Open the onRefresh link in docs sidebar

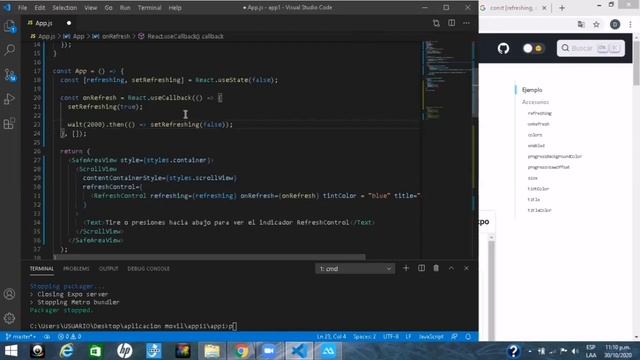(x=538, y=124)
